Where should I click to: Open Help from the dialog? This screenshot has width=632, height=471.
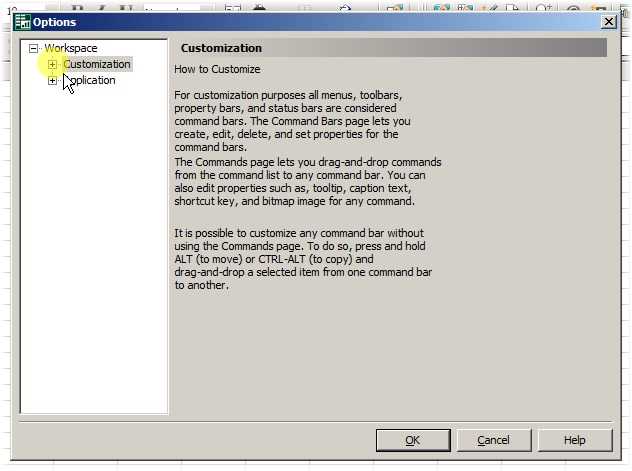(x=574, y=440)
